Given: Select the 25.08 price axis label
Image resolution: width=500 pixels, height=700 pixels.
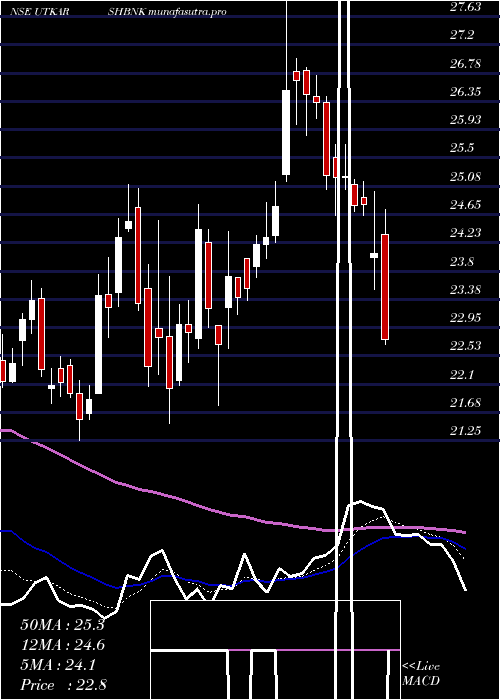Looking at the screenshot, I should click(466, 176).
